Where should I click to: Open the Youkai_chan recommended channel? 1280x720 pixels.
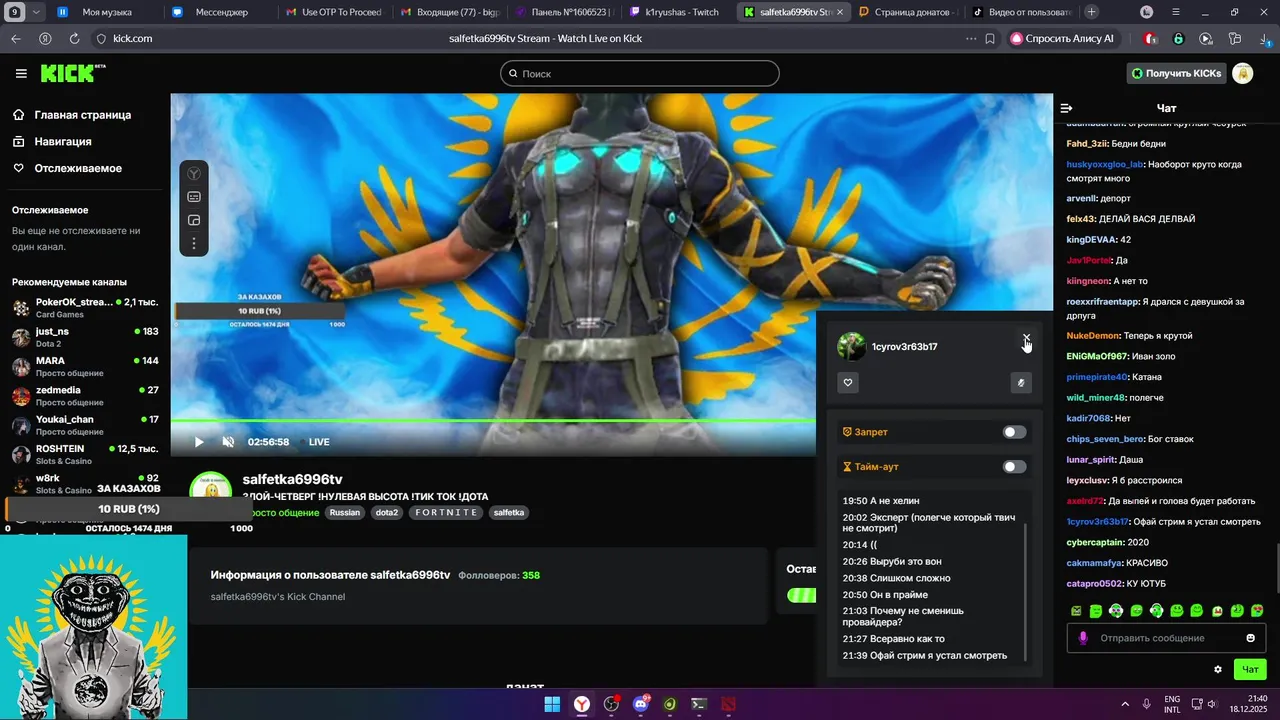[85, 424]
